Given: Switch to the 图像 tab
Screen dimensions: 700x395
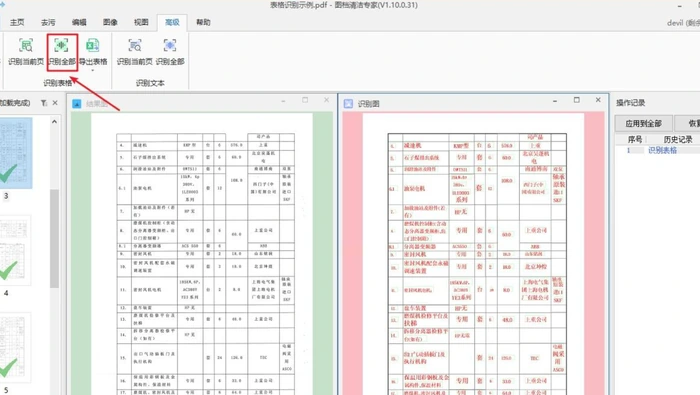Looking at the screenshot, I should pos(110,22).
